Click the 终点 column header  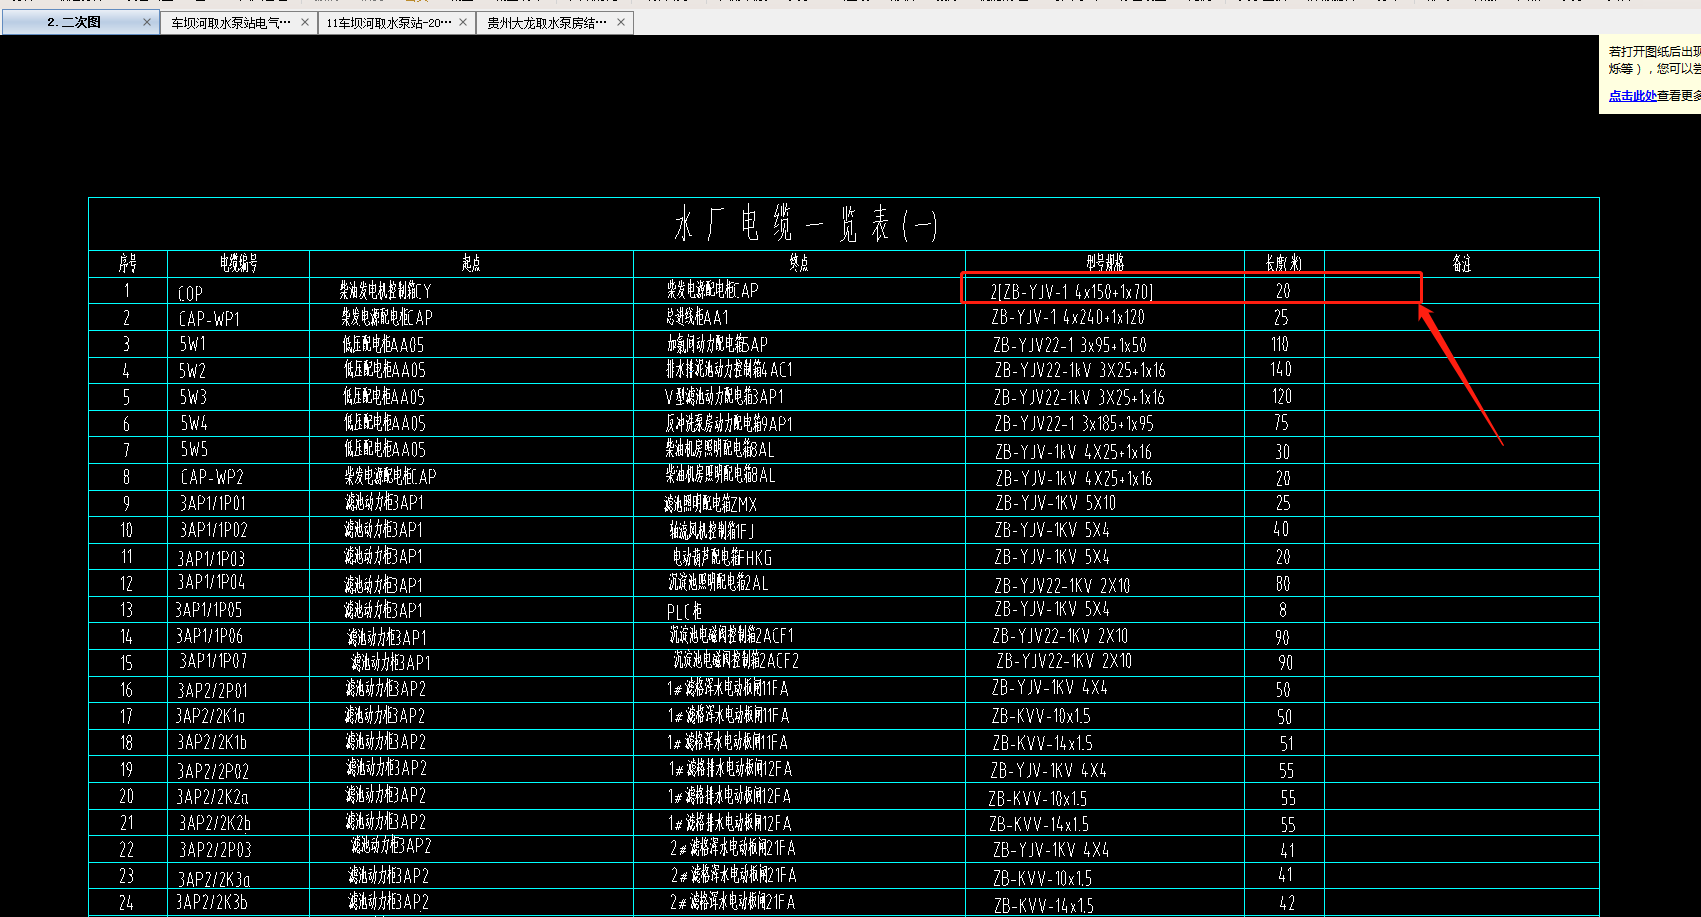pyautogui.click(x=799, y=263)
